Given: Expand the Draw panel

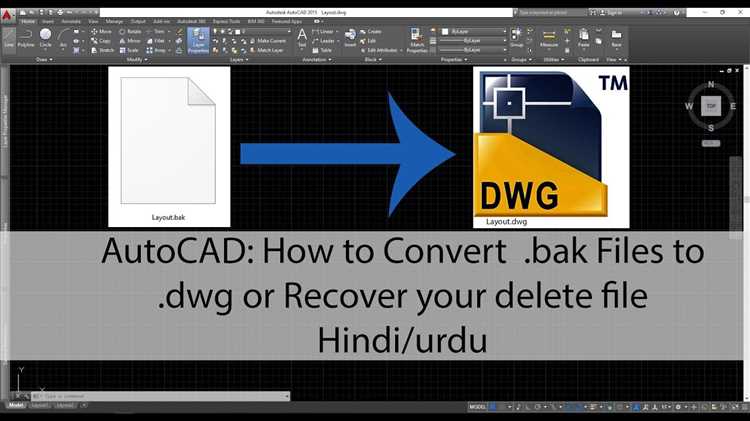Looking at the screenshot, I should coord(44,60).
